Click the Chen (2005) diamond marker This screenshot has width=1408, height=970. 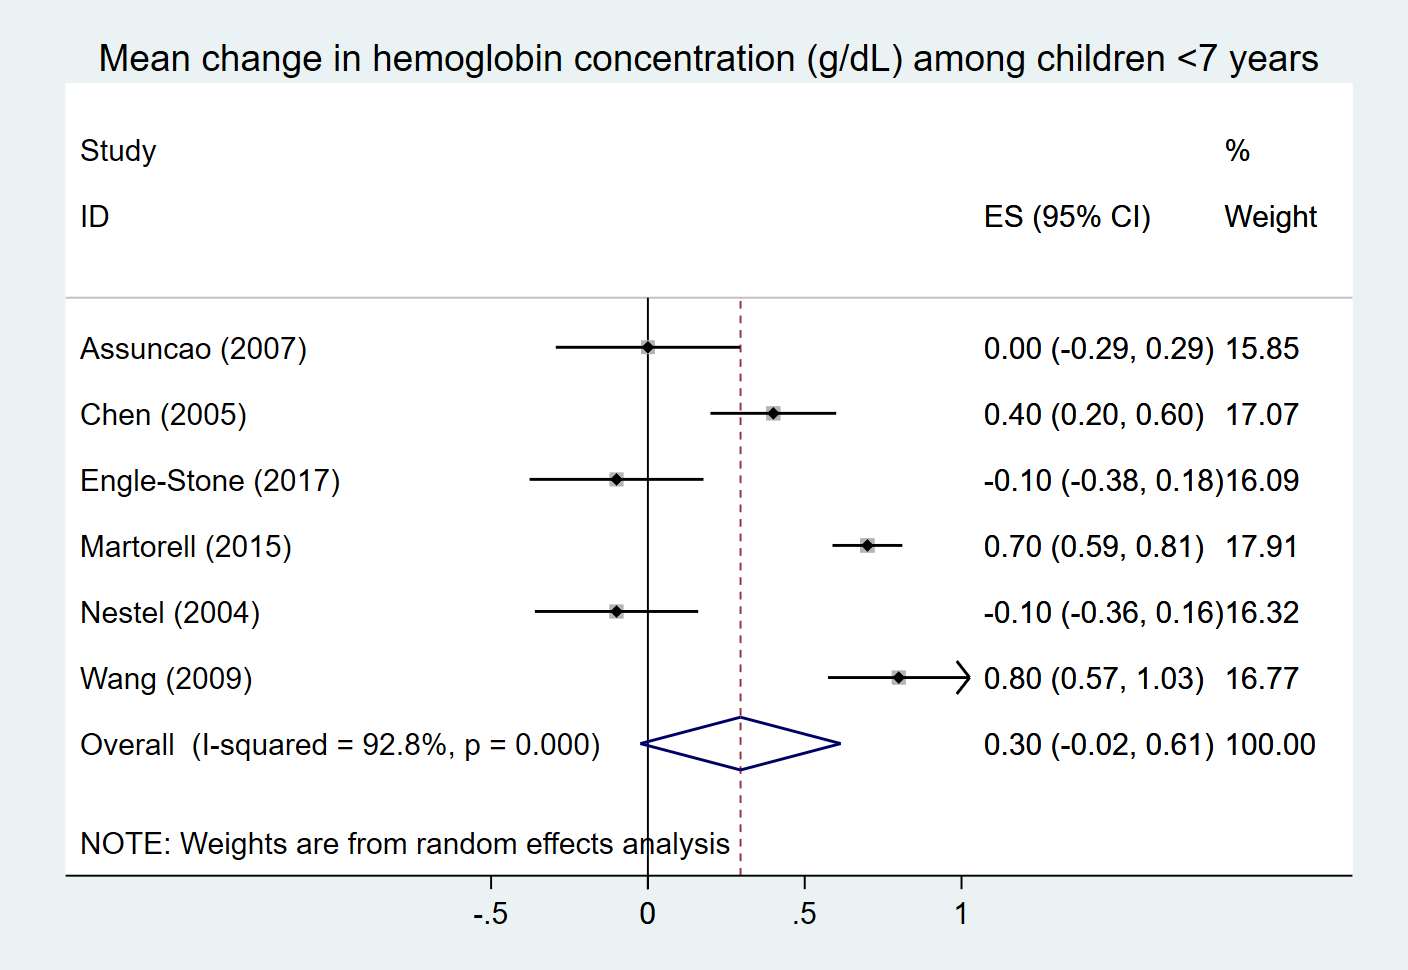coord(773,413)
